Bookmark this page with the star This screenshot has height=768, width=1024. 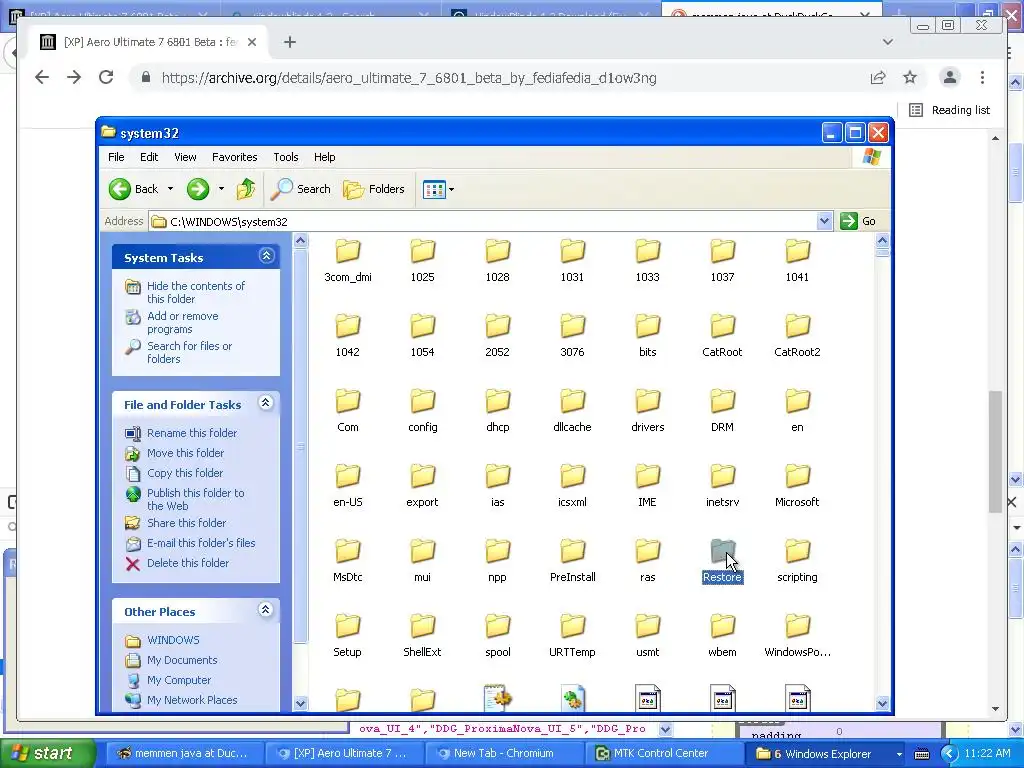pos(910,78)
